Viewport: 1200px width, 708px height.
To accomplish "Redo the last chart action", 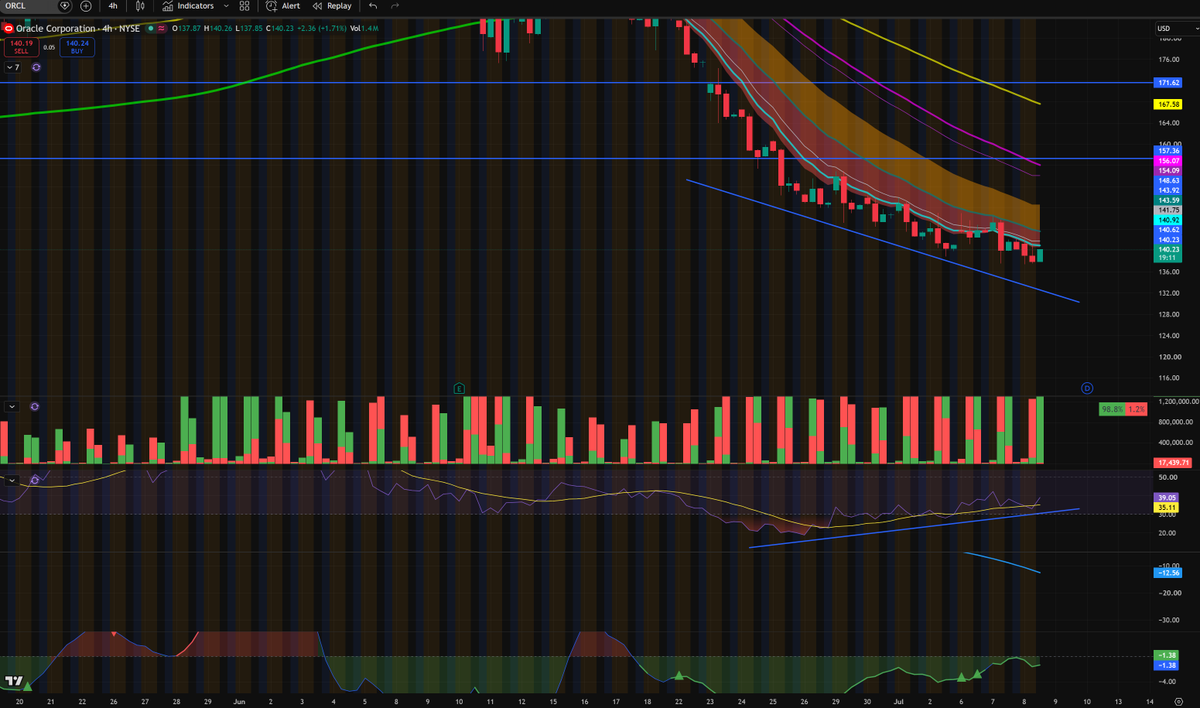I will pyautogui.click(x=396, y=6).
